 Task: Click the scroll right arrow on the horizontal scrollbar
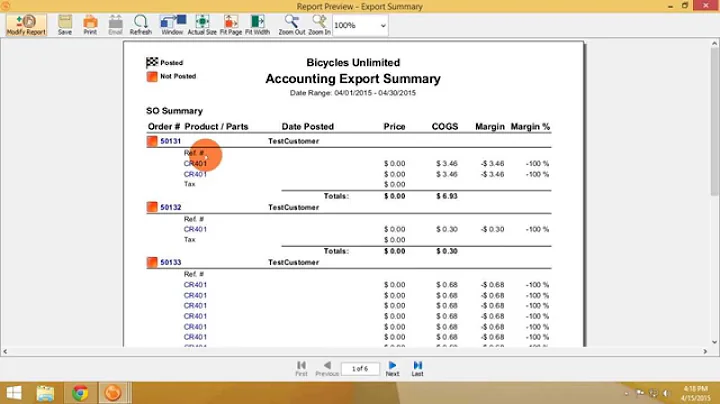[705, 352]
